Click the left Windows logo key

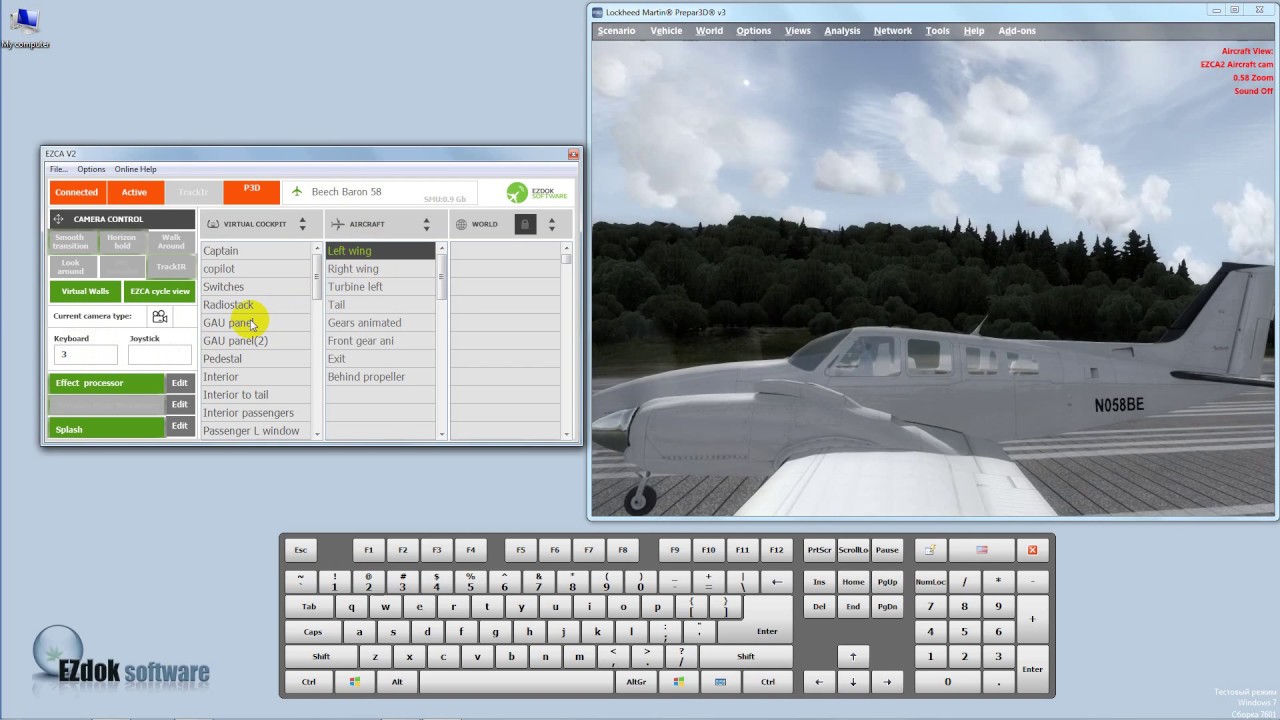[355, 682]
